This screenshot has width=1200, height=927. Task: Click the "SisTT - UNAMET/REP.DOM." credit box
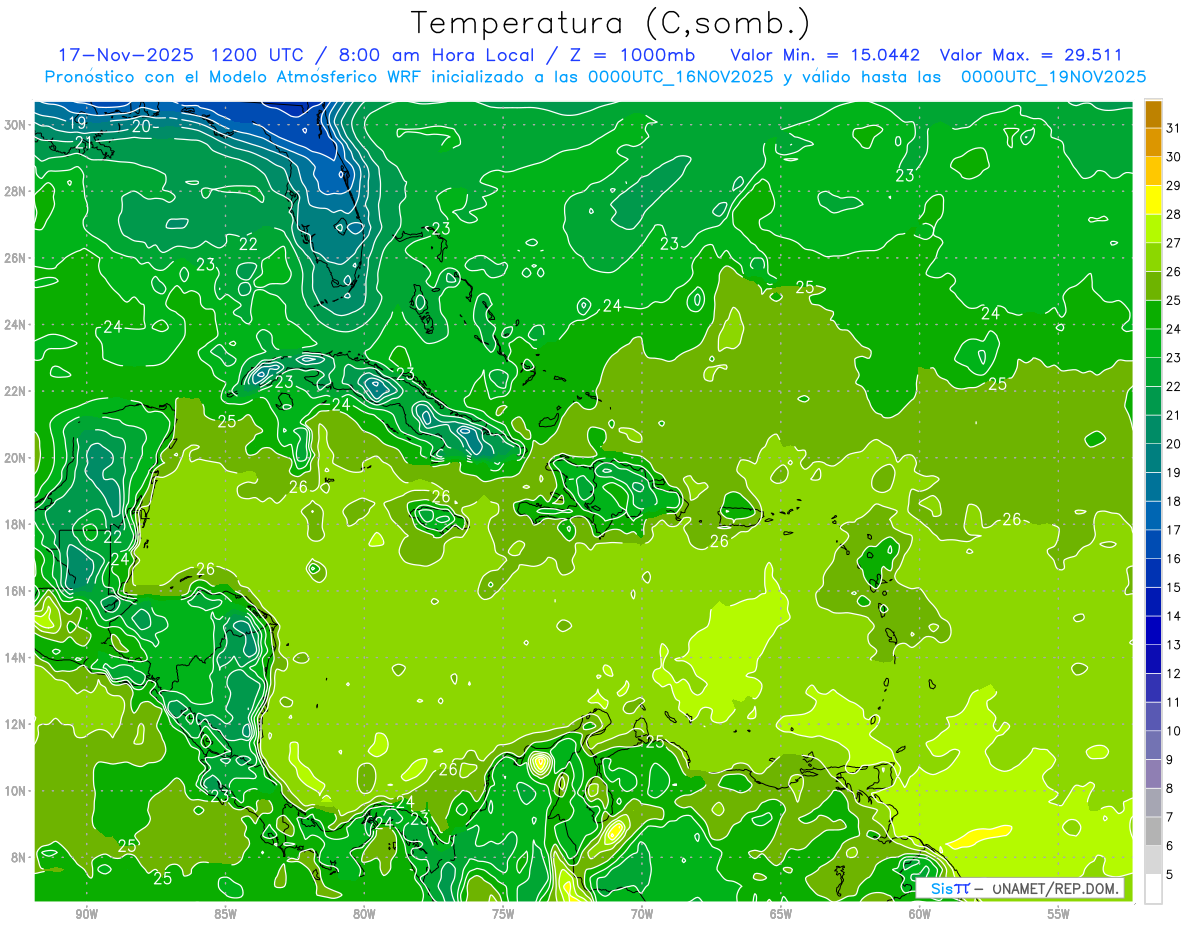(1020, 888)
